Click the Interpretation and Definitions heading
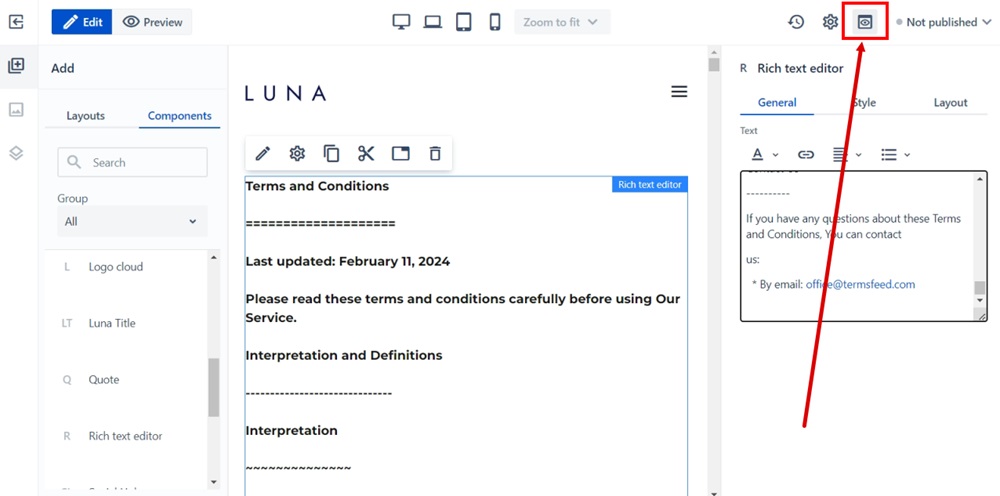The height and width of the screenshot is (496, 1000). pos(344,355)
